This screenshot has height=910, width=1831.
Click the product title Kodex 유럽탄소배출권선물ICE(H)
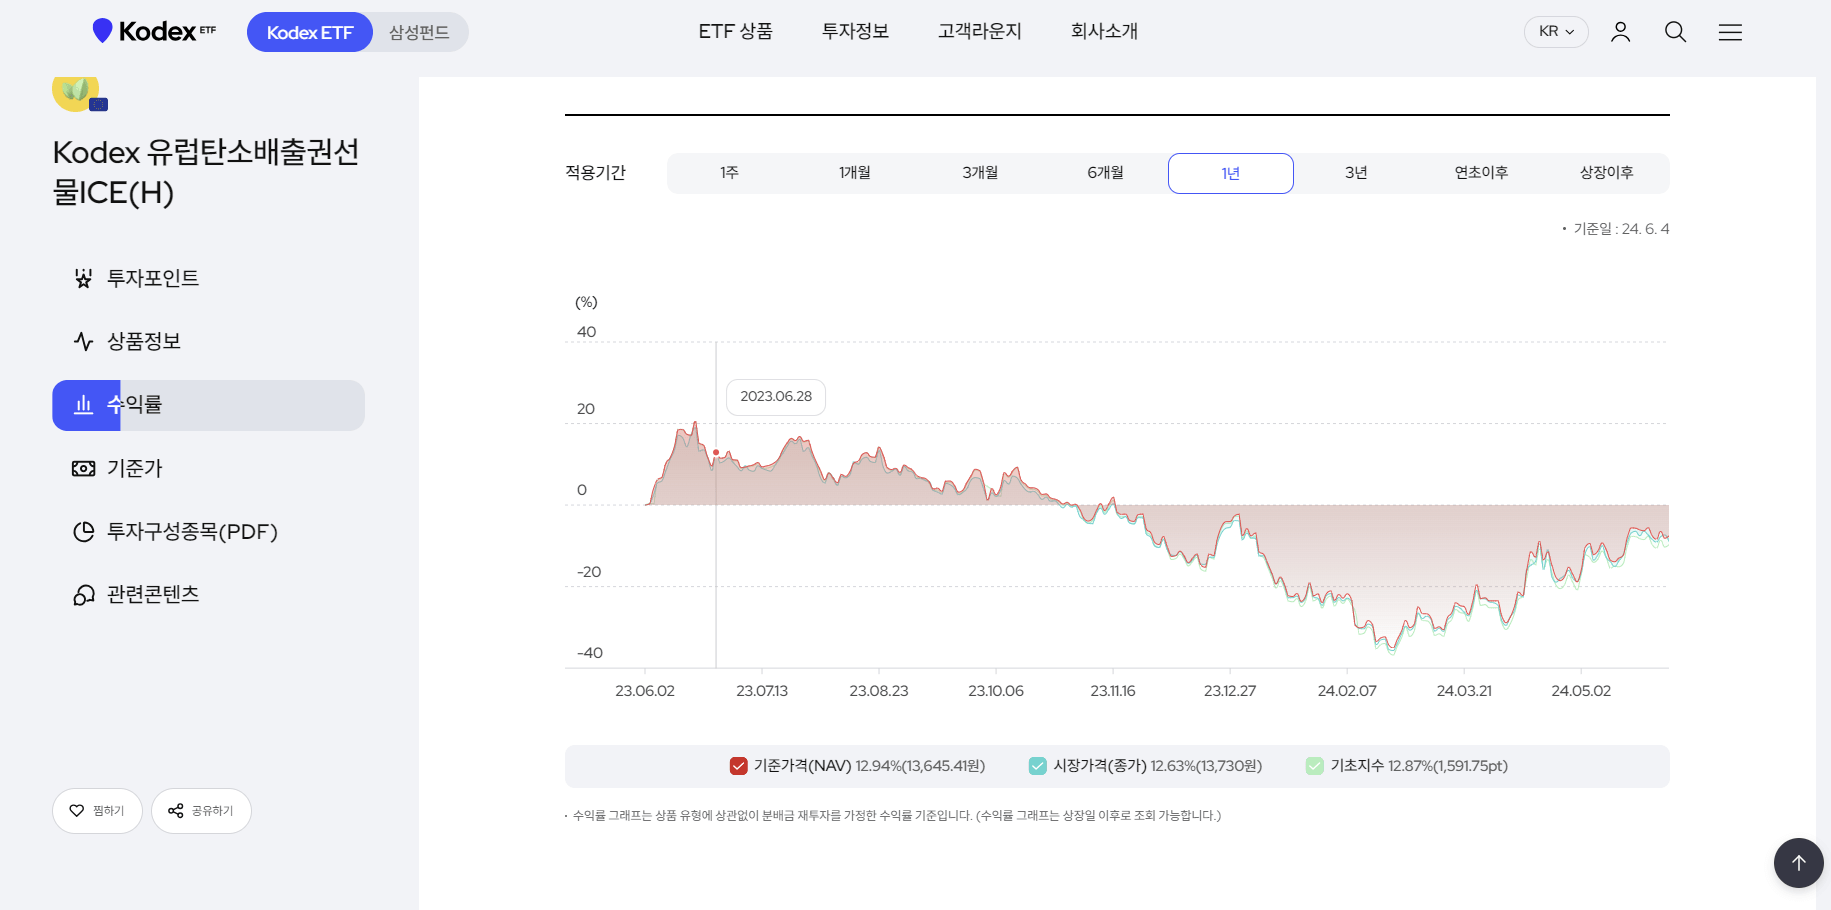pyautogui.click(x=206, y=171)
